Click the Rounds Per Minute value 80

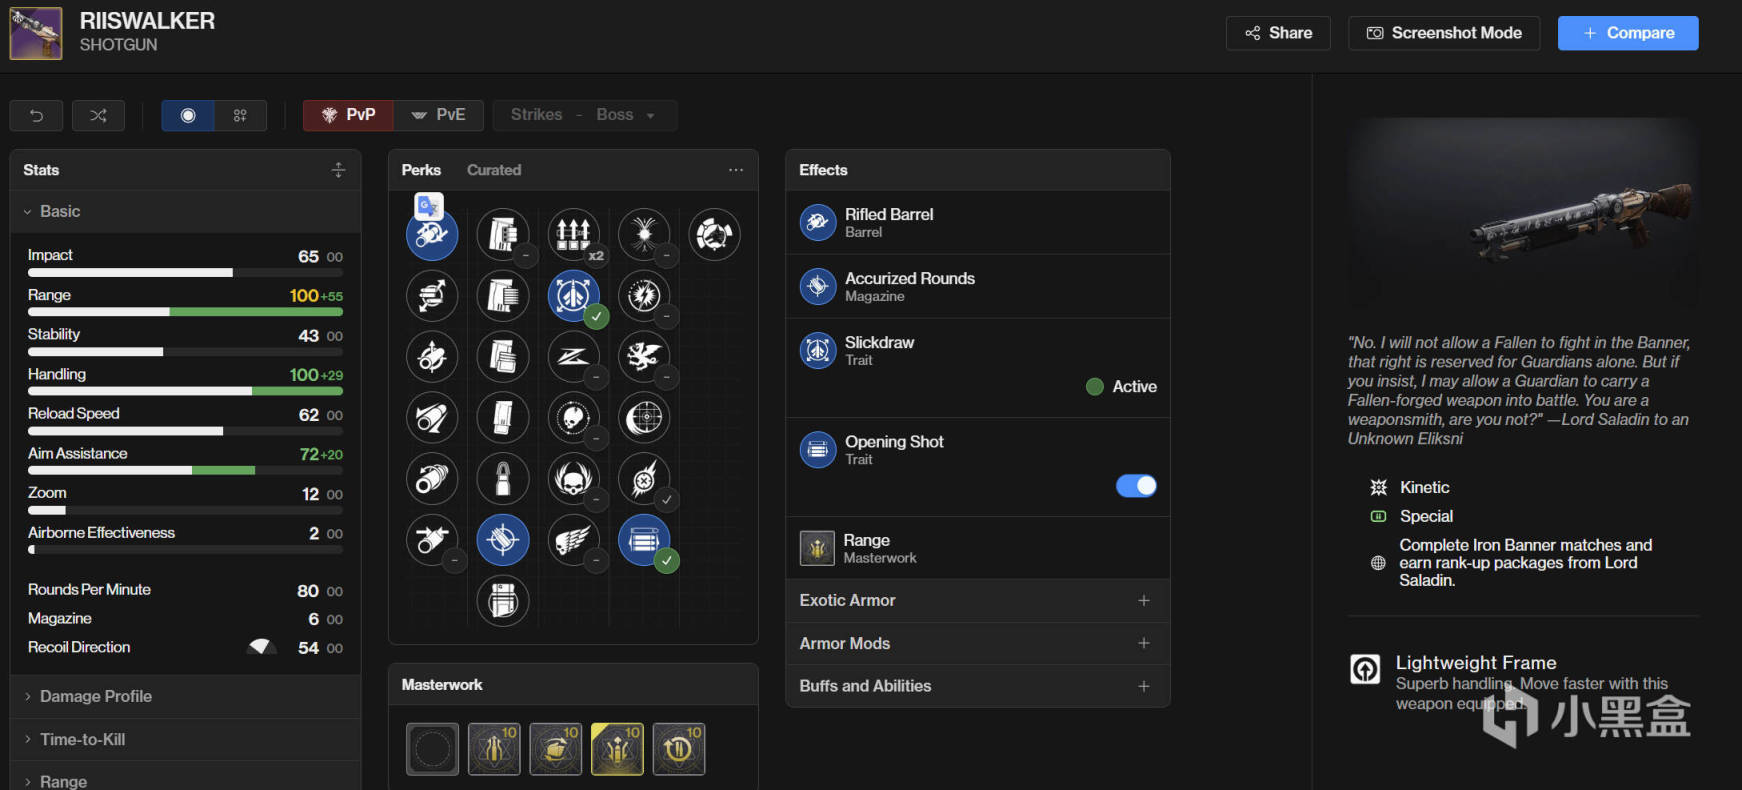tap(308, 591)
